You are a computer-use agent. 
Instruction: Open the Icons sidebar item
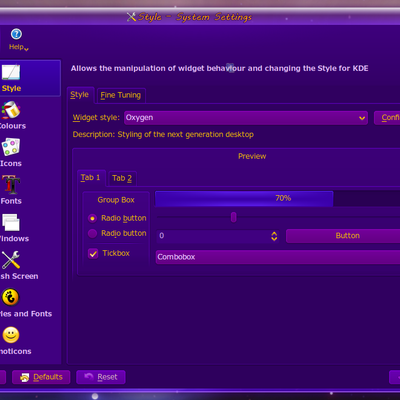coord(11,147)
